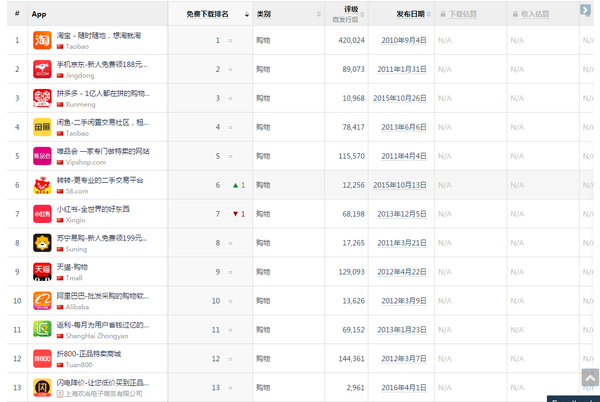Click the lock icon beside 收入估算 header

click(x=515, y=14)
